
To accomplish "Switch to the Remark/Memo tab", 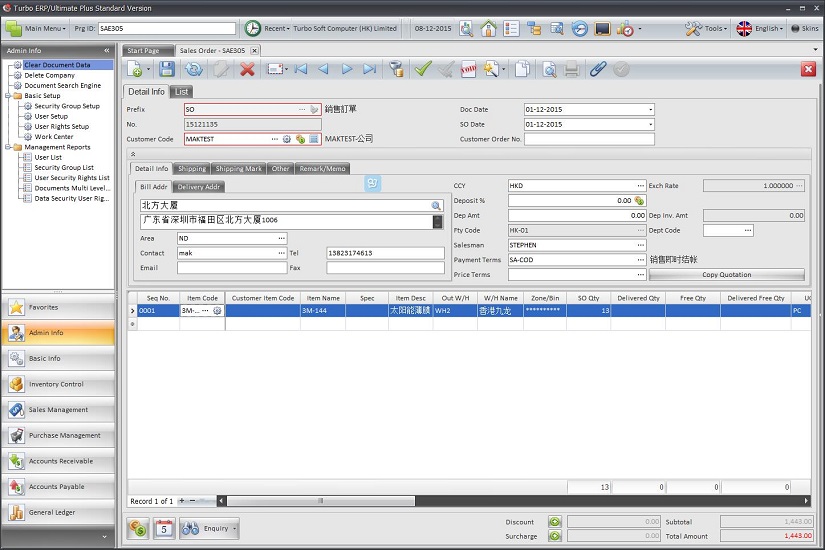I will [322, 168].
